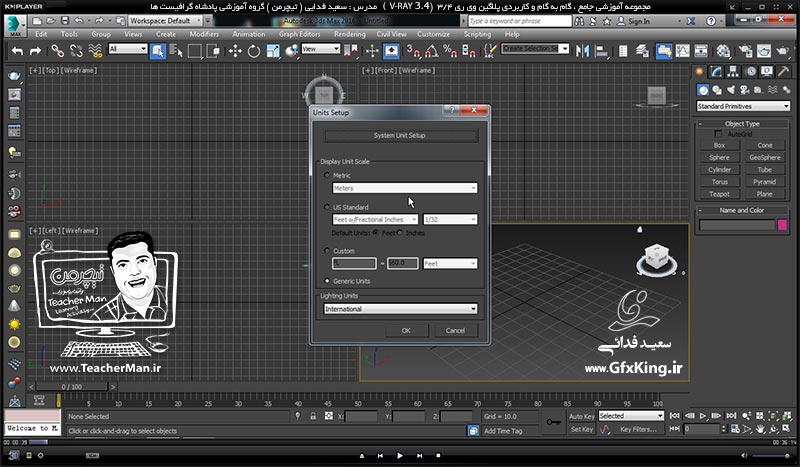Click the System Unit Setup button

pos(401,136)
